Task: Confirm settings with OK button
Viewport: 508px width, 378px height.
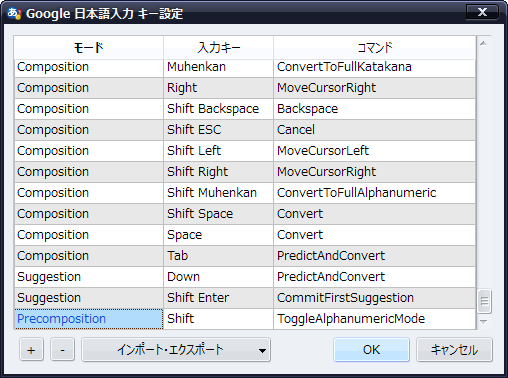Action: click(x=371, y=350)
